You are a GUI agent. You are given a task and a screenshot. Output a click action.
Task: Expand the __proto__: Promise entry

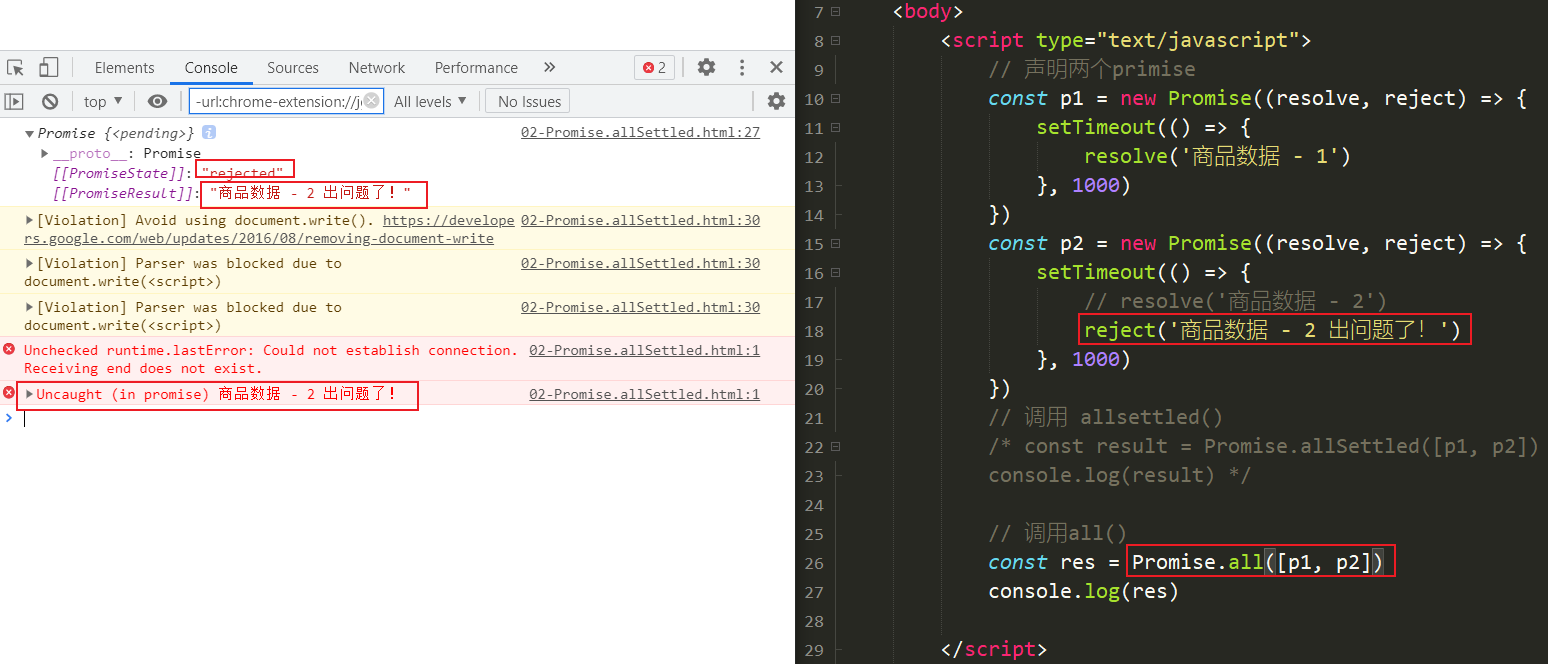(45, 153)
